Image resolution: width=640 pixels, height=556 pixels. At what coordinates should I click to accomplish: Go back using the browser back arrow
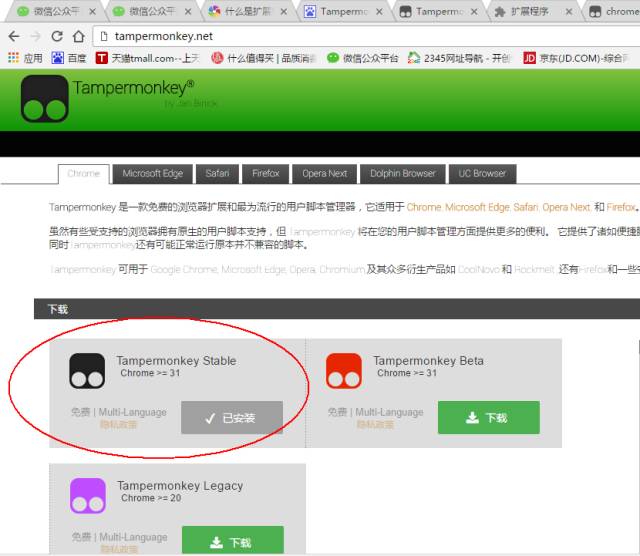coord(14,36)
